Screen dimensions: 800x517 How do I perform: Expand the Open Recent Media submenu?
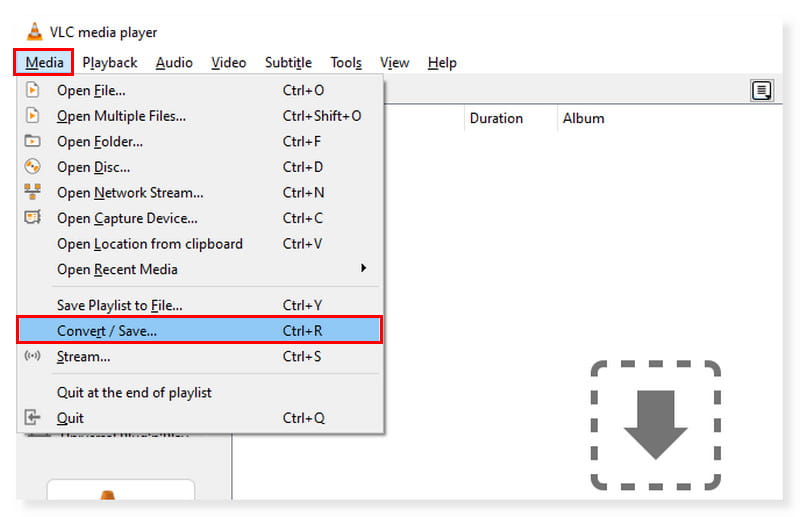click(200, 269)
